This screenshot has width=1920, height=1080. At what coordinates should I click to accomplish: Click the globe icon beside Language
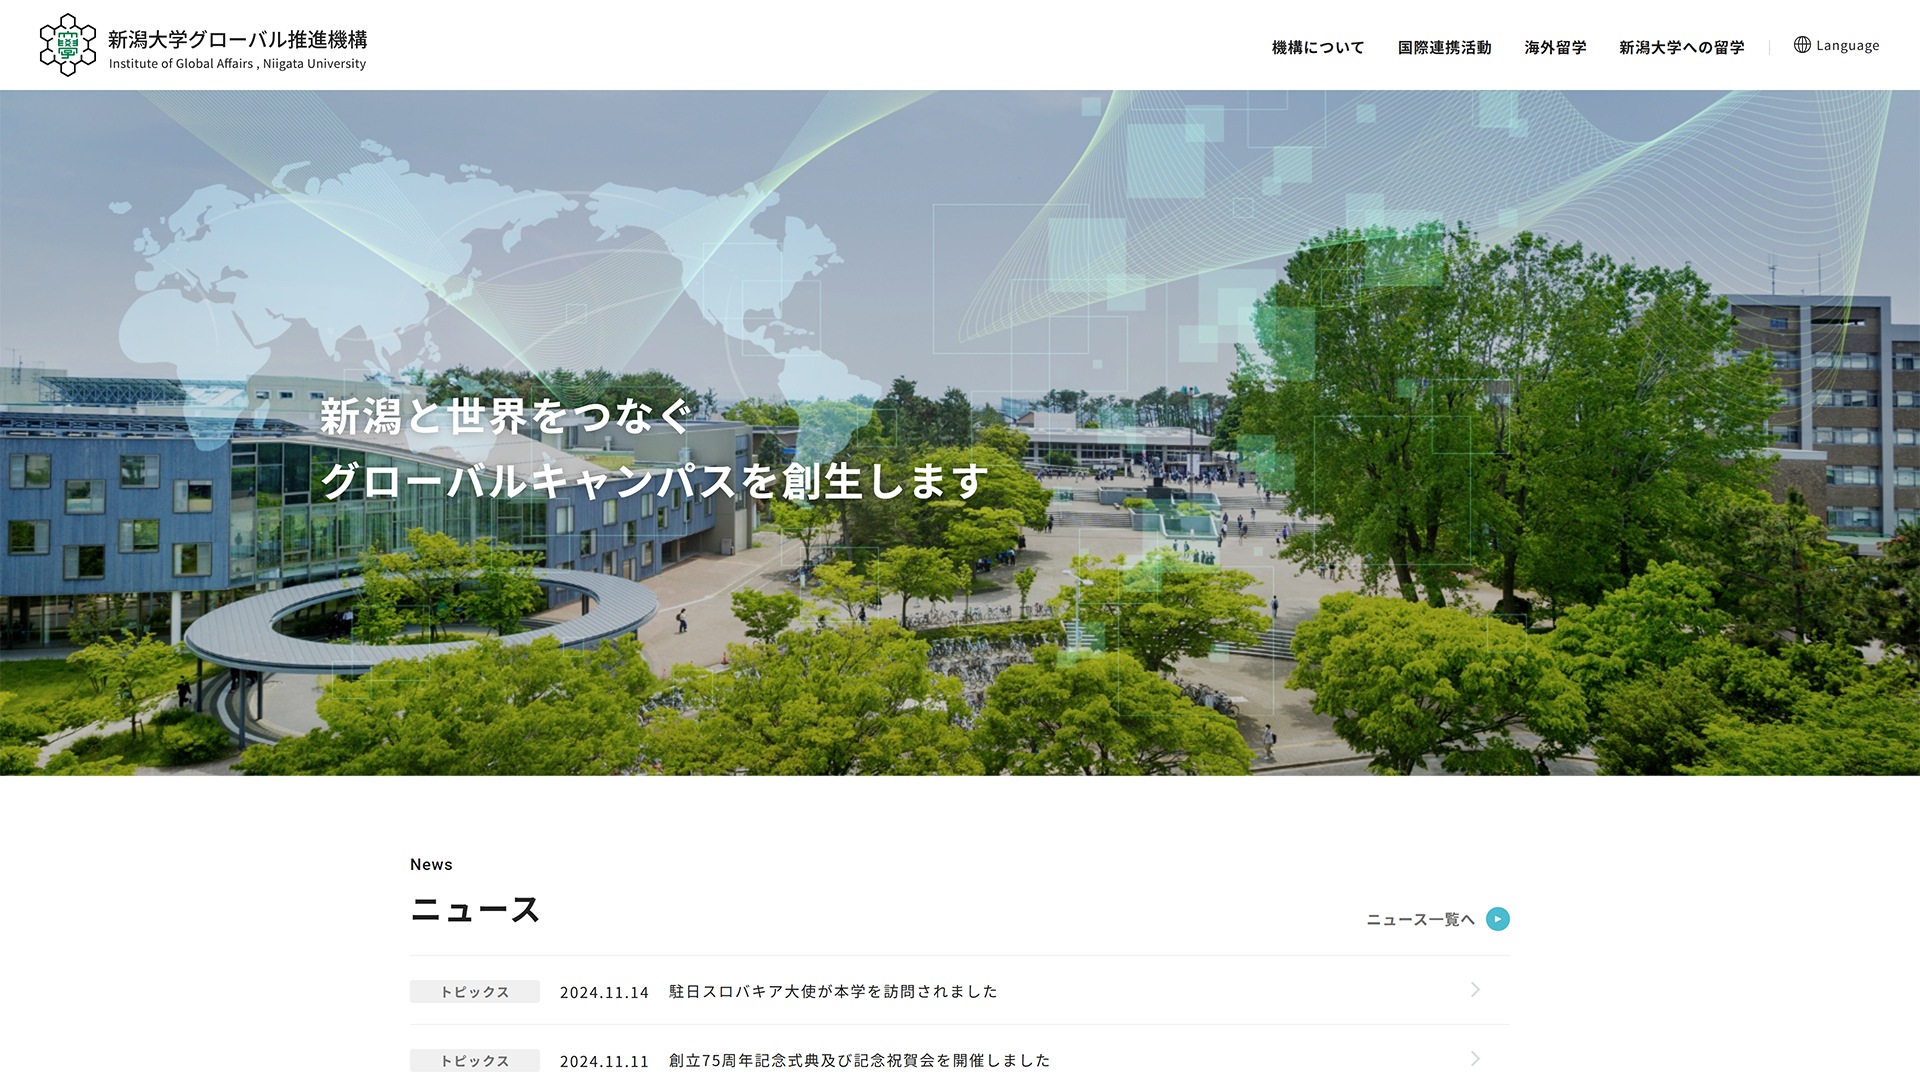pyautogui.click(x=1802, y=45)
